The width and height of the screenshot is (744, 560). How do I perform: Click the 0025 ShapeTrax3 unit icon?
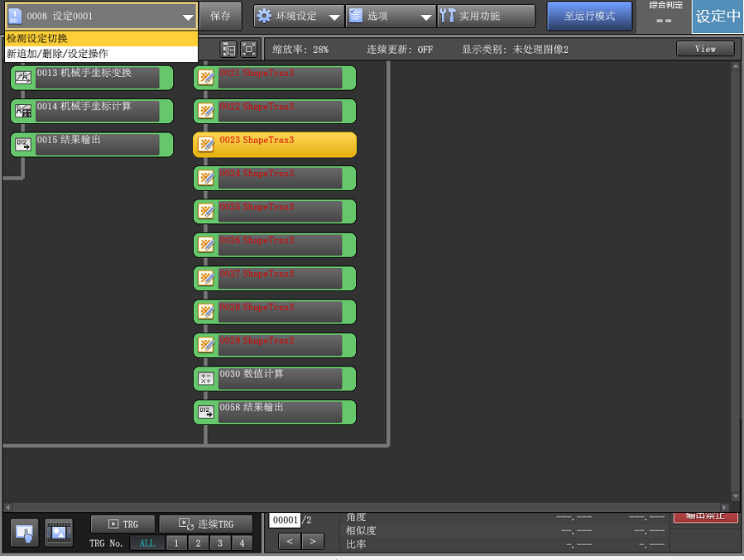click(206, 211)
